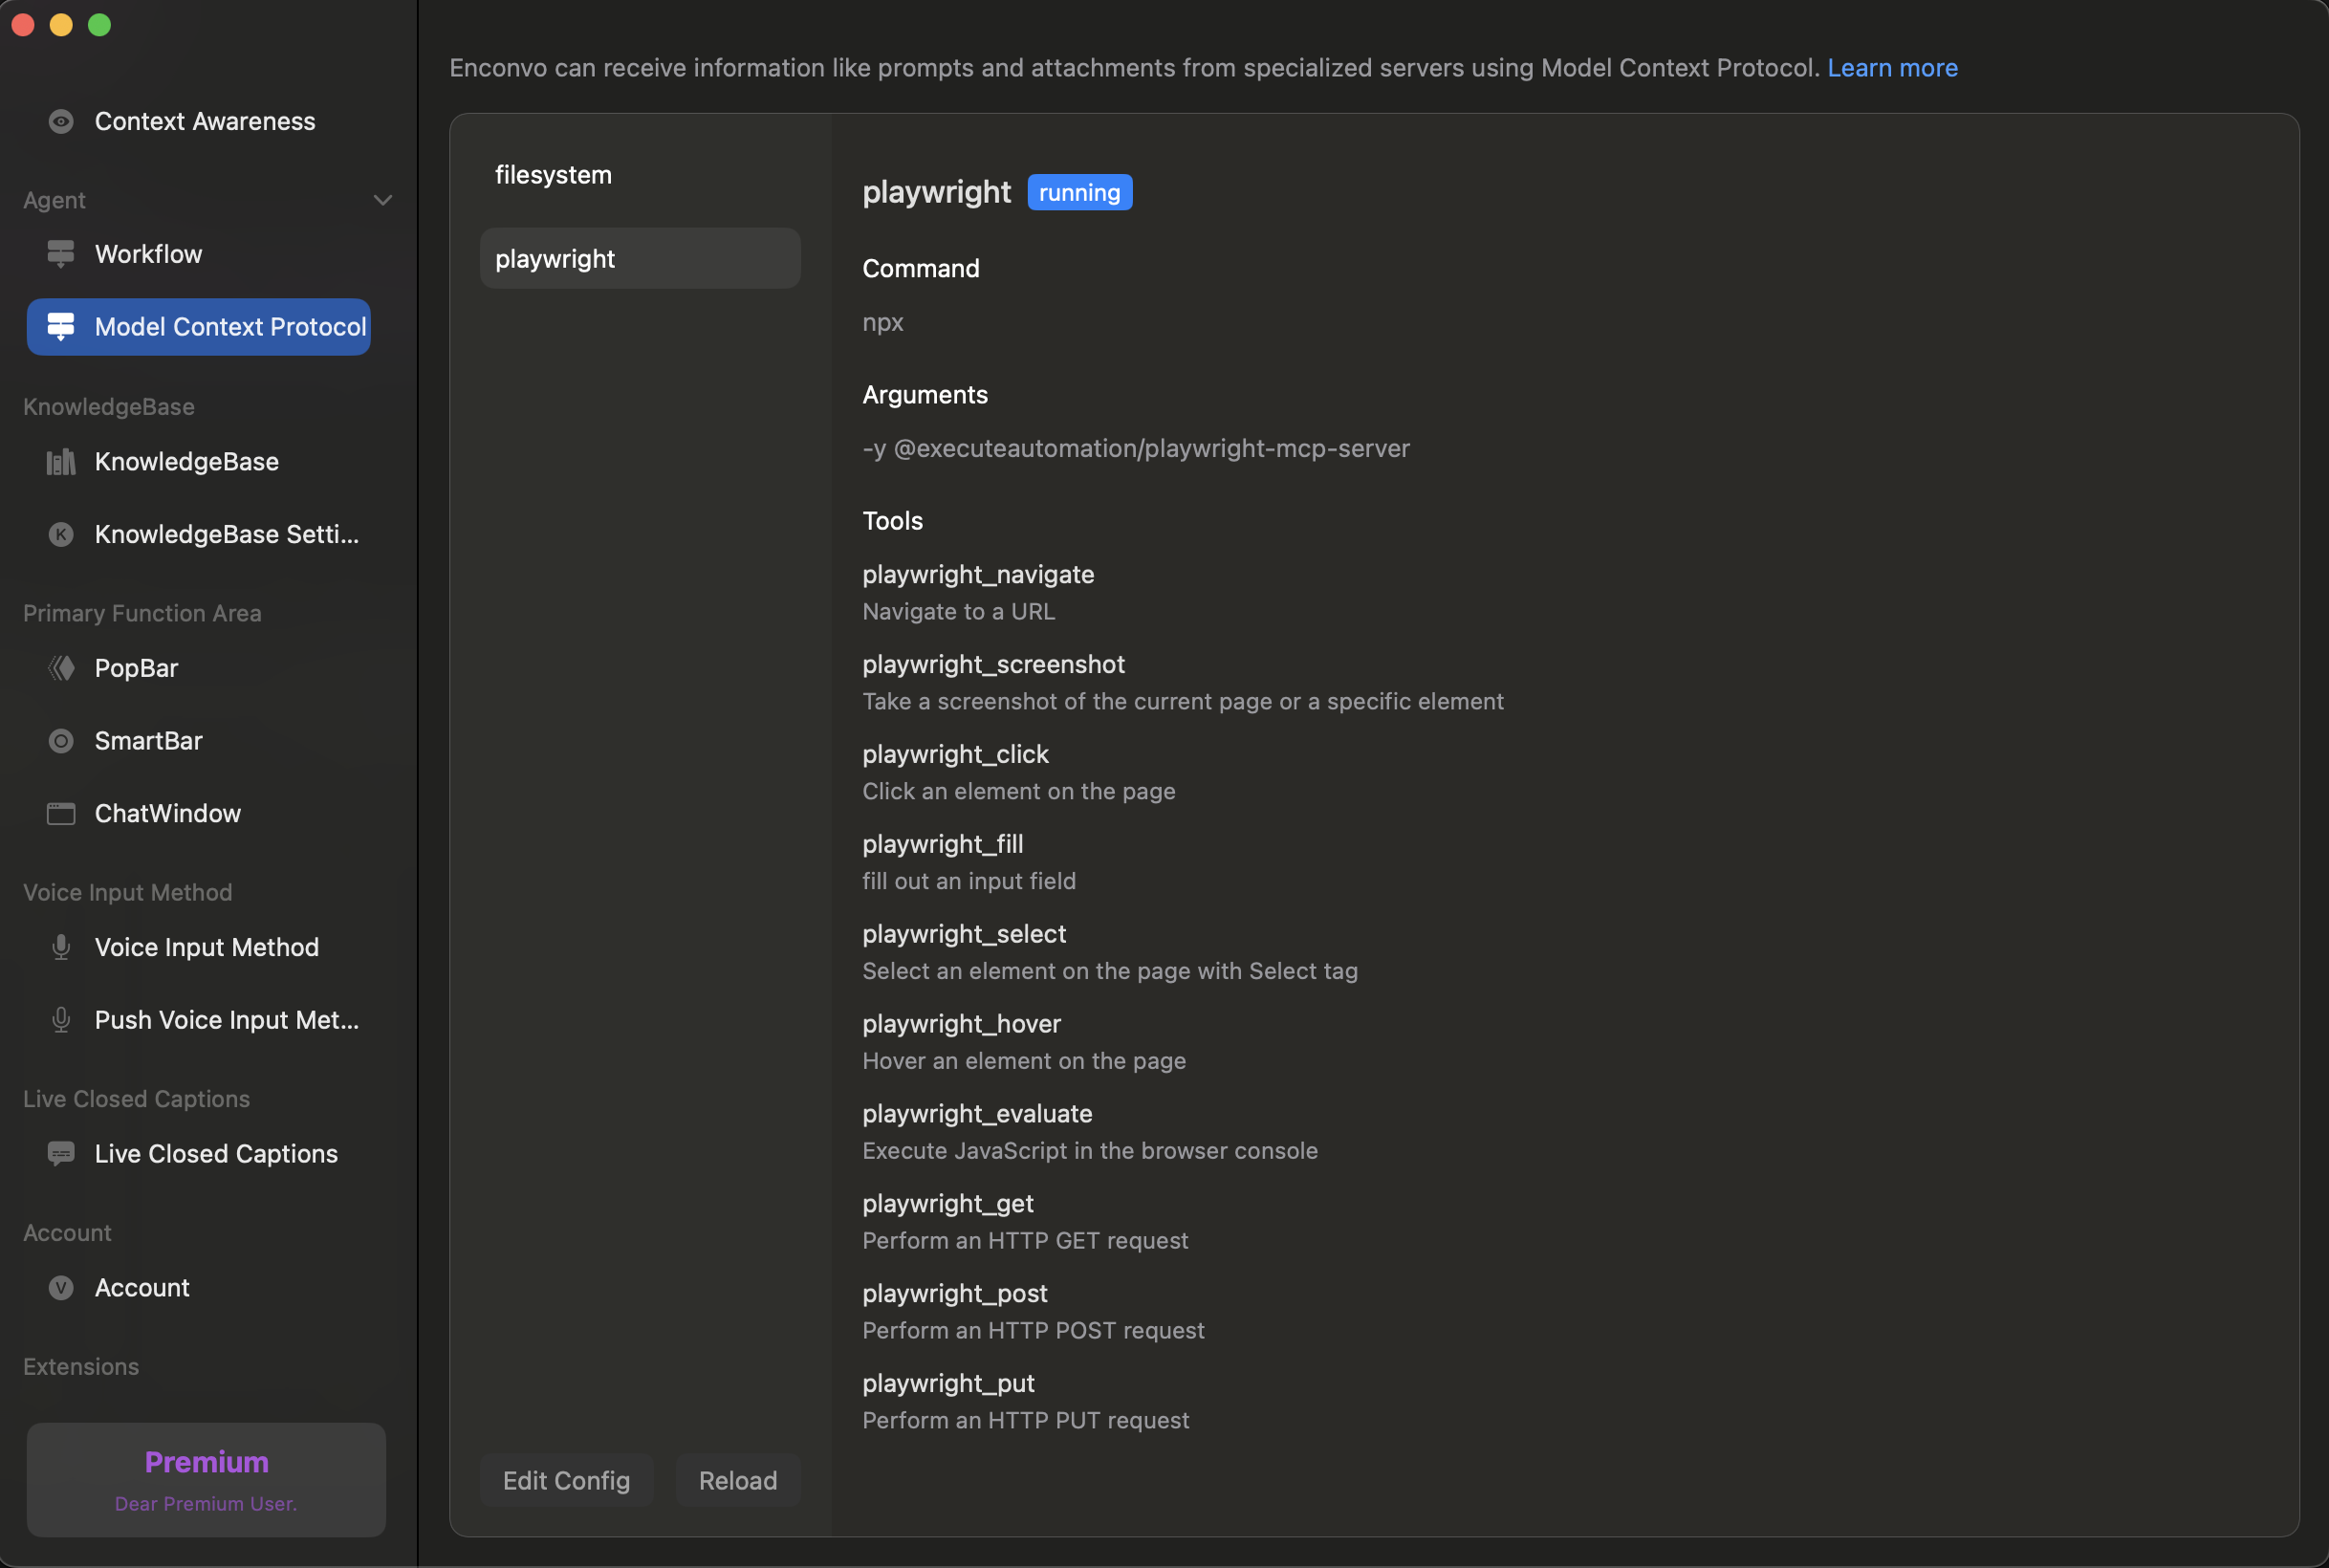Click the KnowledgeBase Settings K icon
Image resolution: width=2329 pixels, height=1568 pixels.
click(x=61, y=534)
